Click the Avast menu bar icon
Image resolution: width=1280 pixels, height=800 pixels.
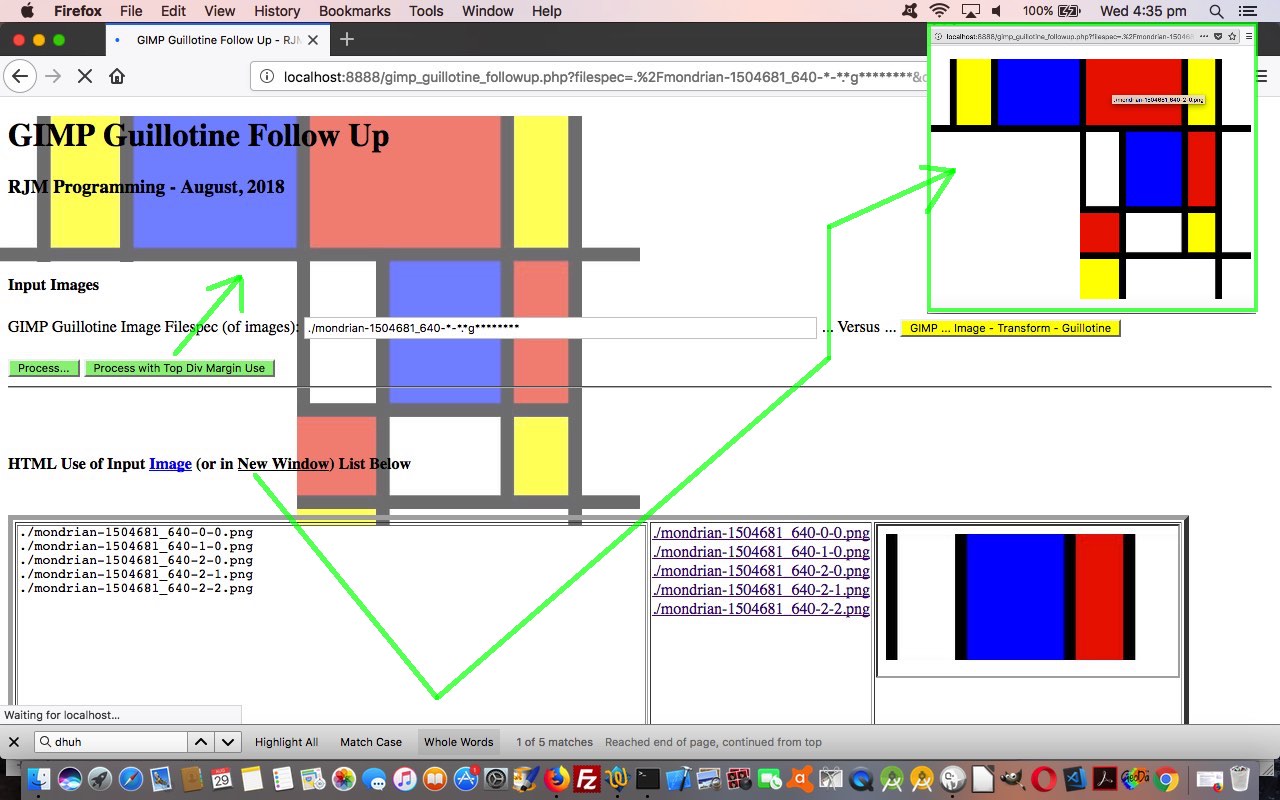pyautogui.click(x=909, y=11)
